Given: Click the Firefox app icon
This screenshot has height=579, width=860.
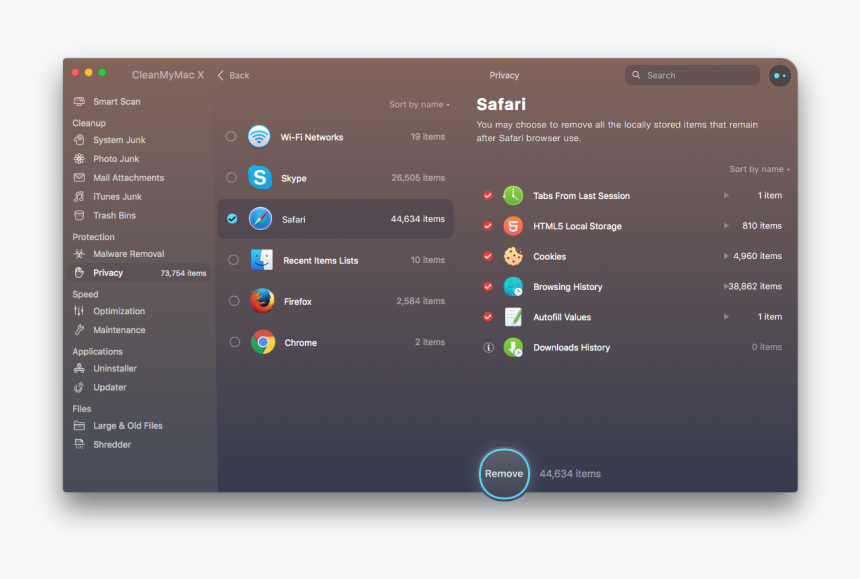Looking at the screenshot, I should tap(262, 300).
